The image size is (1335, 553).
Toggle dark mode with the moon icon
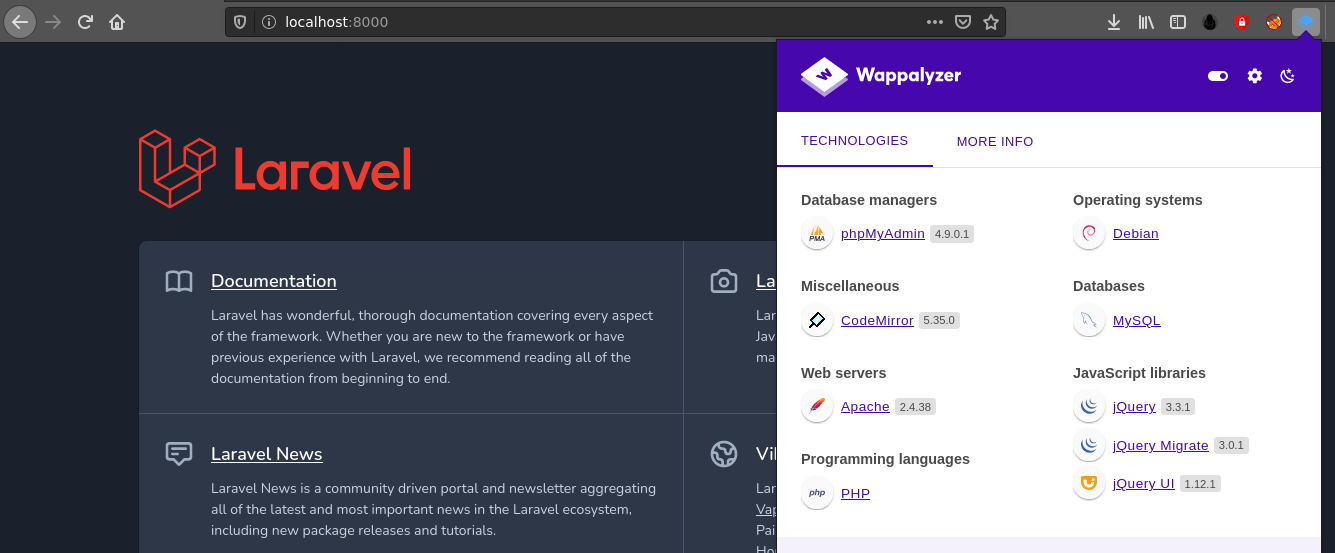(1288, 76)
